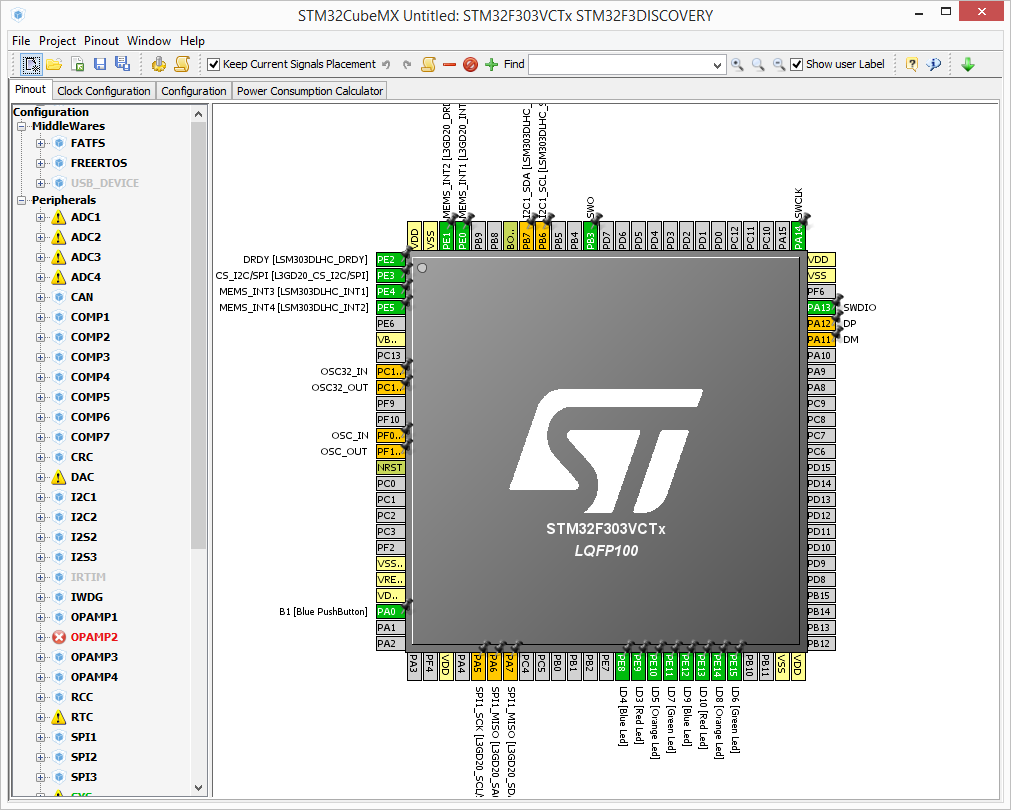Click the OPAMP2 red error icon
Image resolution: width=1011 pixels, height=810 pixels.
pyautogui.click(x=58, y=637)
